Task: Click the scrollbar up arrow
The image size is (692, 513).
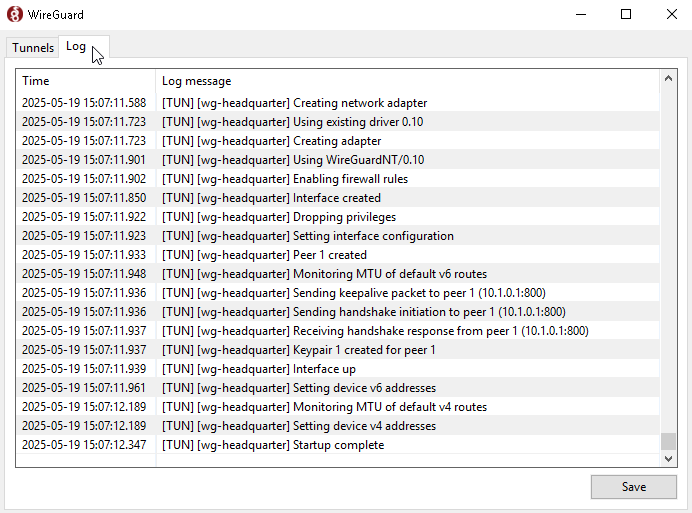Action: point(668,79)
